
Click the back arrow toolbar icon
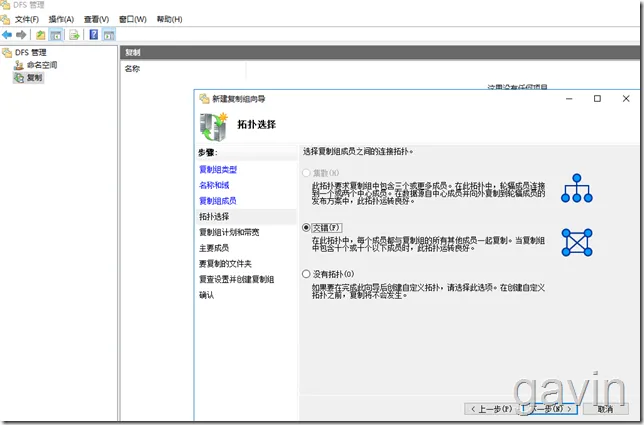tap(7, 35)
